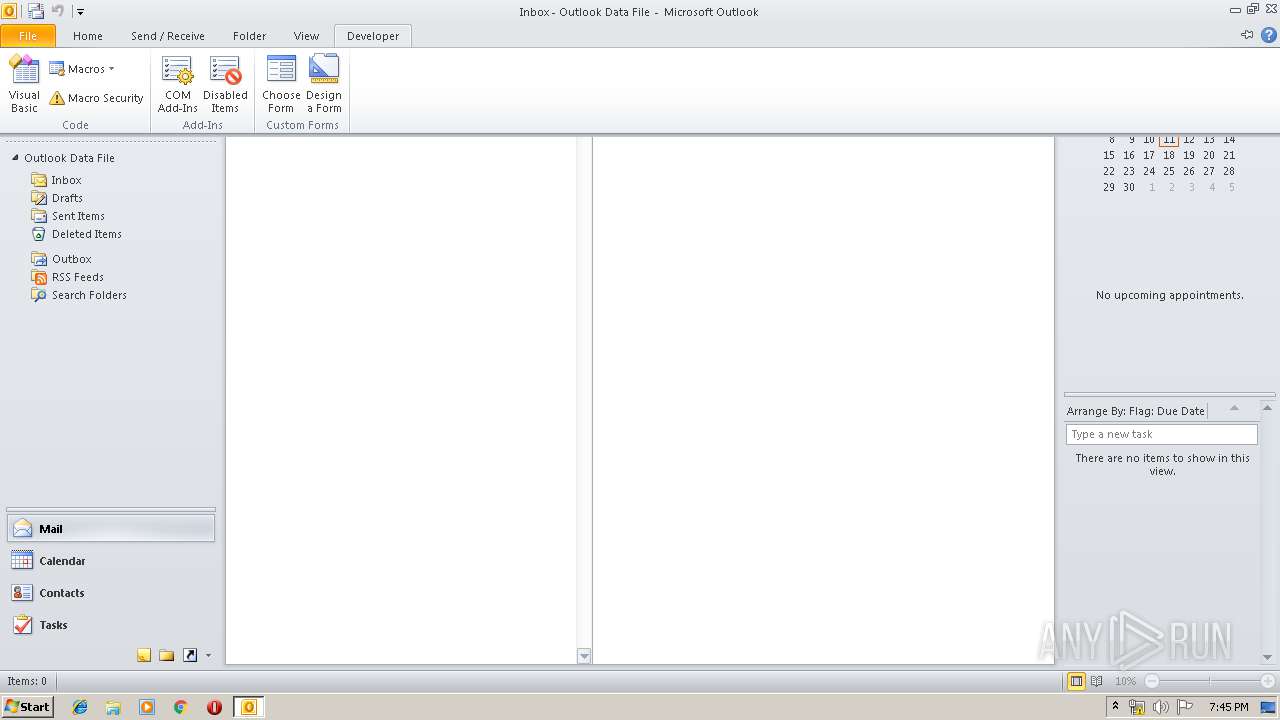Select today's date 11 in calendar
Viewport: 1280px width, 720px height.
pyautogui.click(x=1168, y=140)
